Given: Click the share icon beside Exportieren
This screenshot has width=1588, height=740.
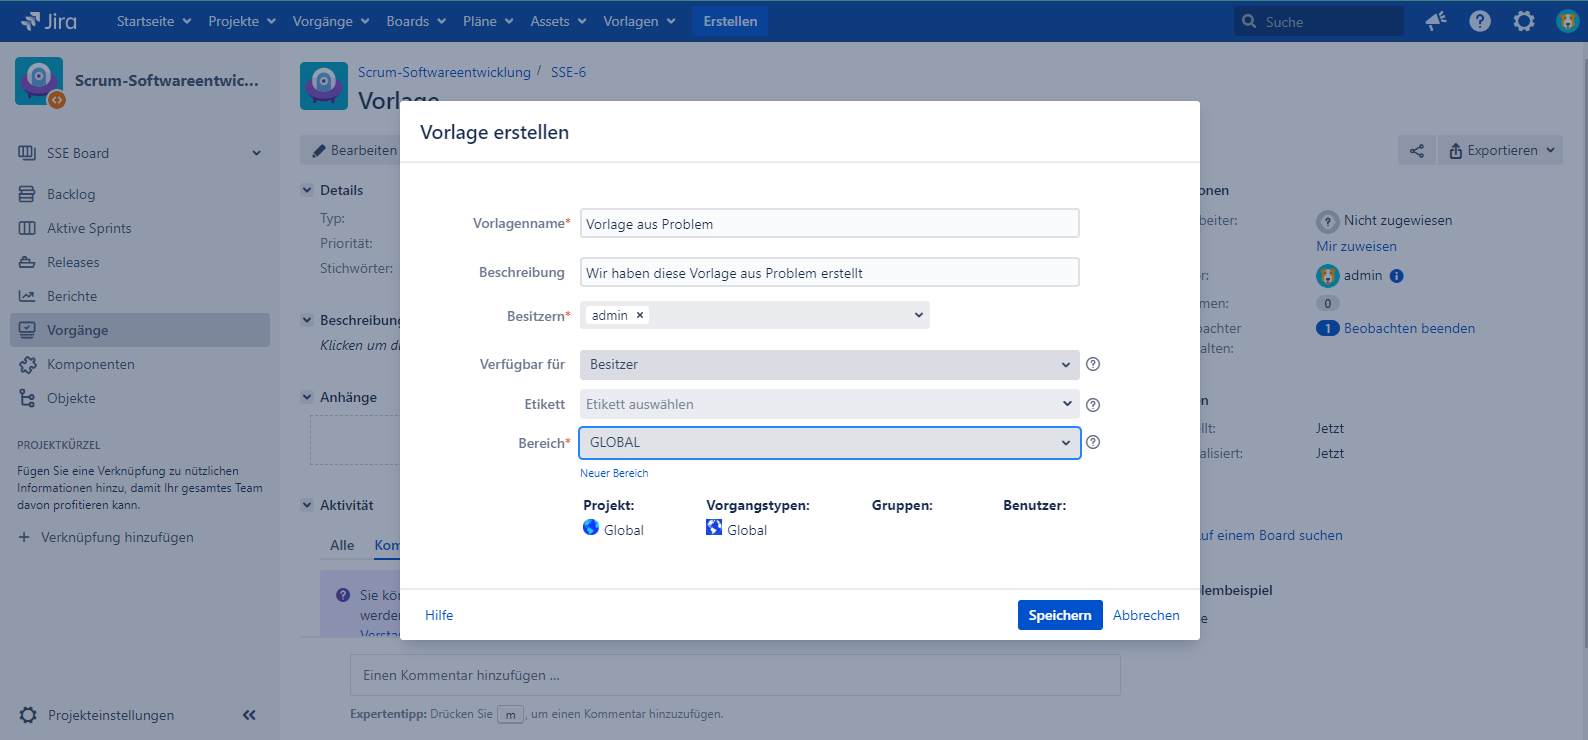Looking at the screenshot, I should [x=1417, y=151].
